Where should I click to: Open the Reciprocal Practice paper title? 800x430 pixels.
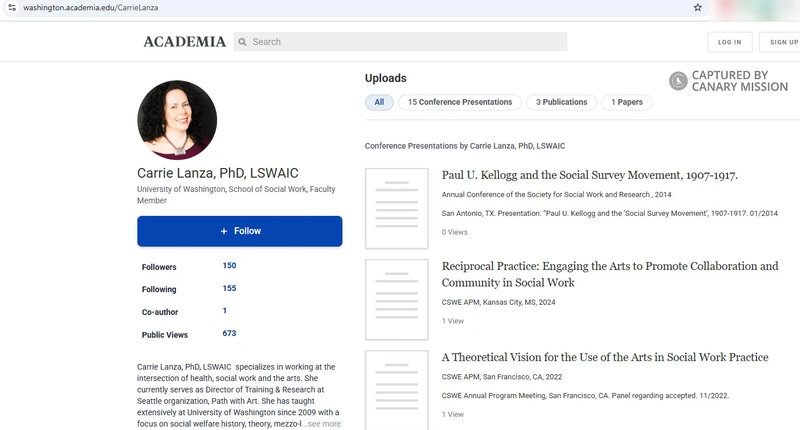tap(610, 274)
